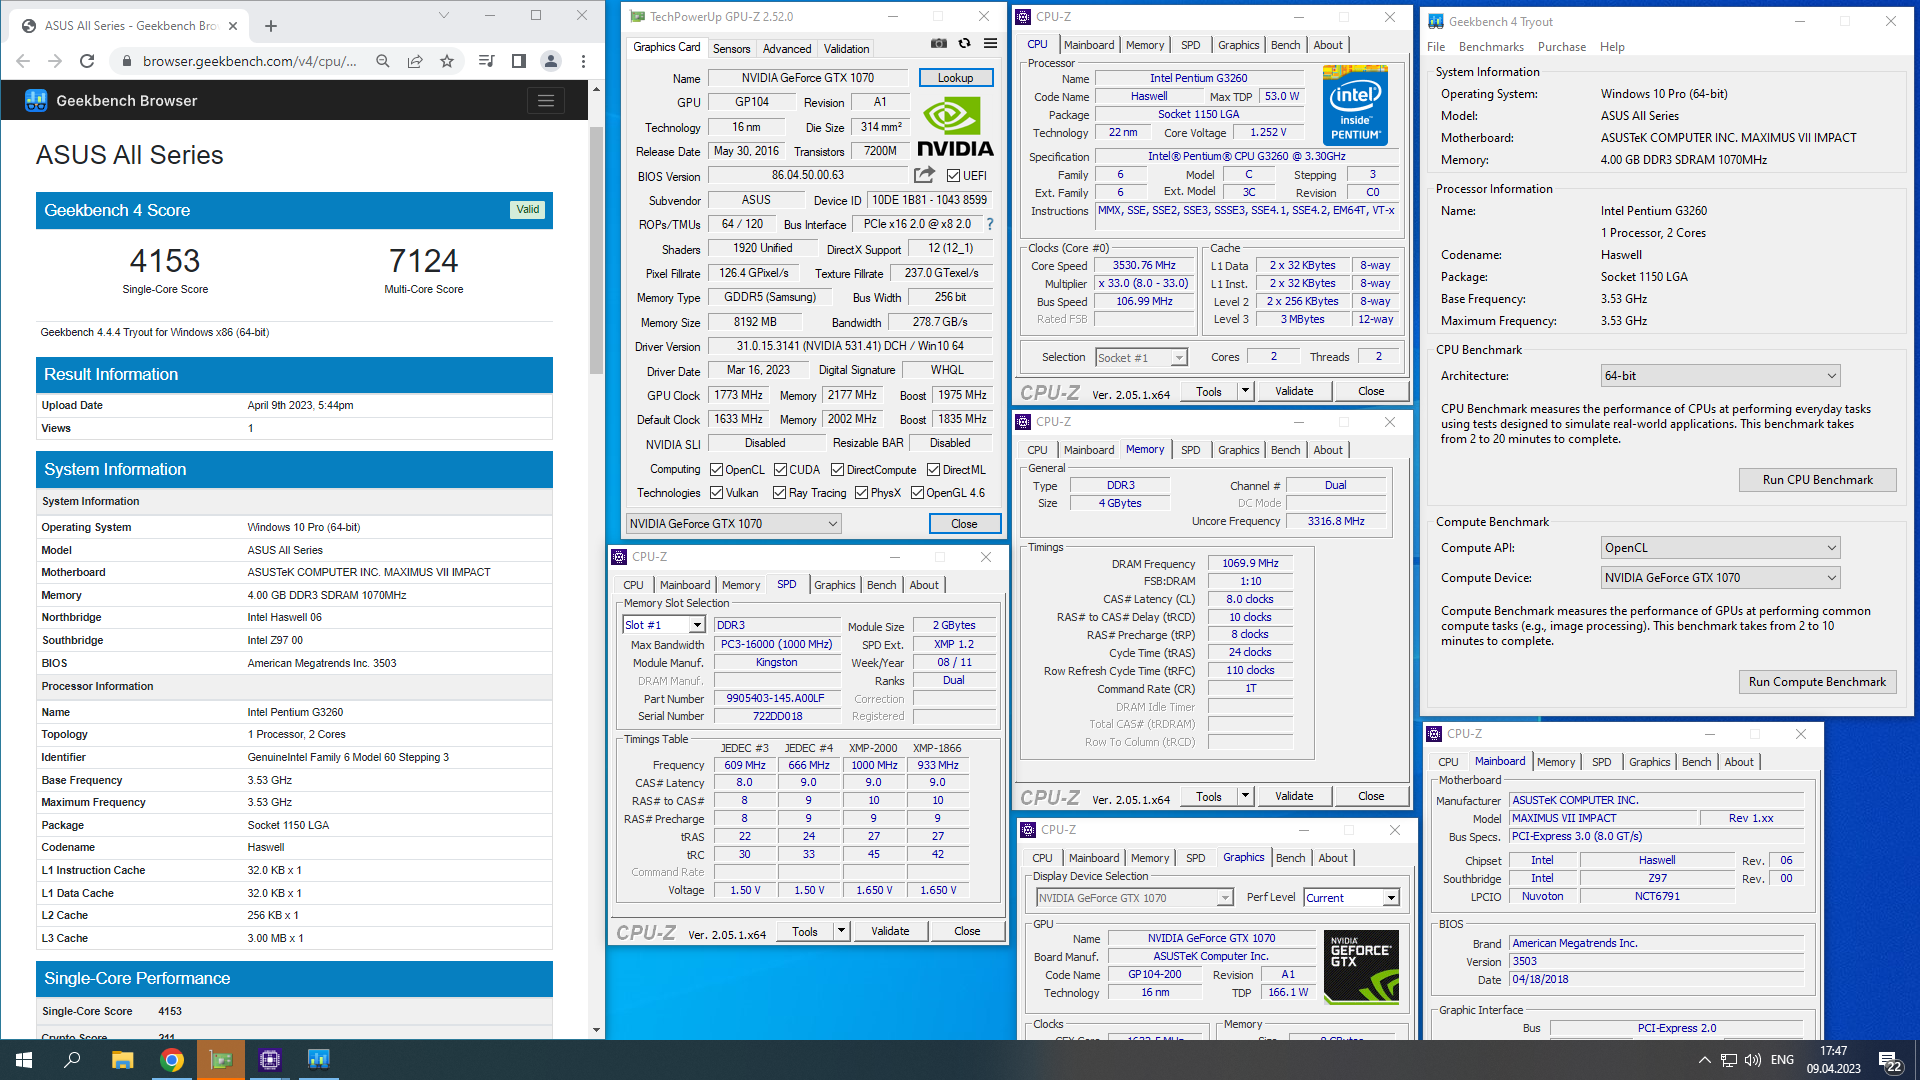Open a new browser tab

pyautogui.click(x=271, y=26)
